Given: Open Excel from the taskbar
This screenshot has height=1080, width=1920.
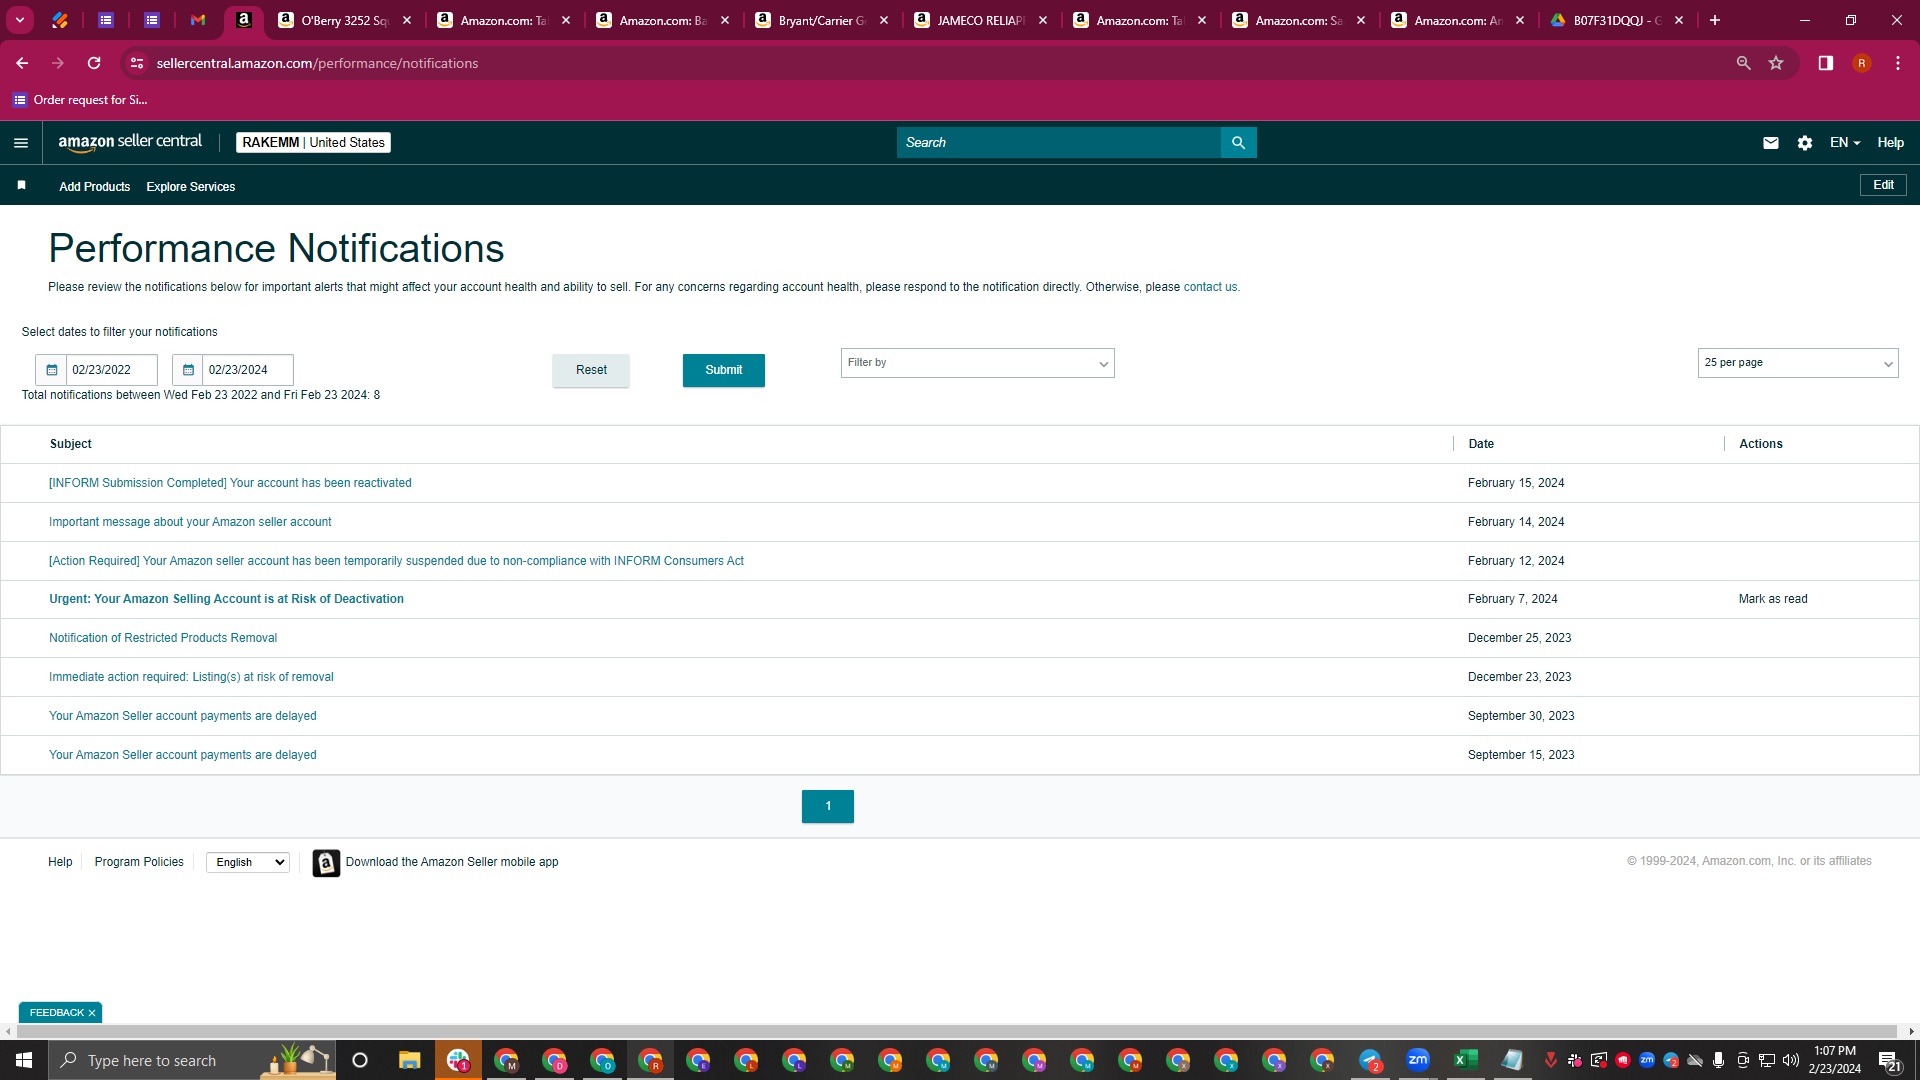Looking at the screenshot, I should pyautogui.click(x=1466, y=1060).
